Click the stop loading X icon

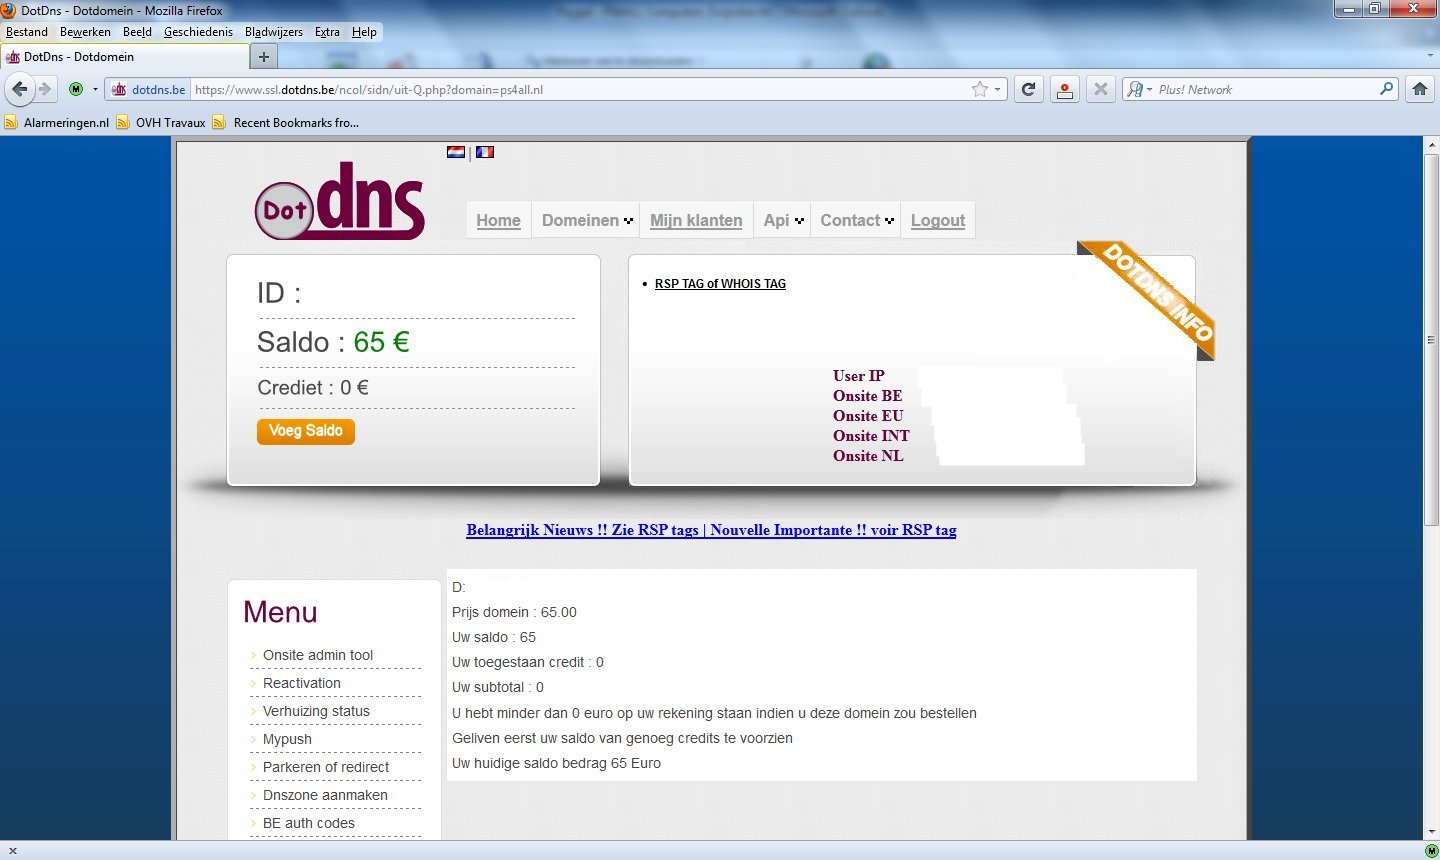1100,89
